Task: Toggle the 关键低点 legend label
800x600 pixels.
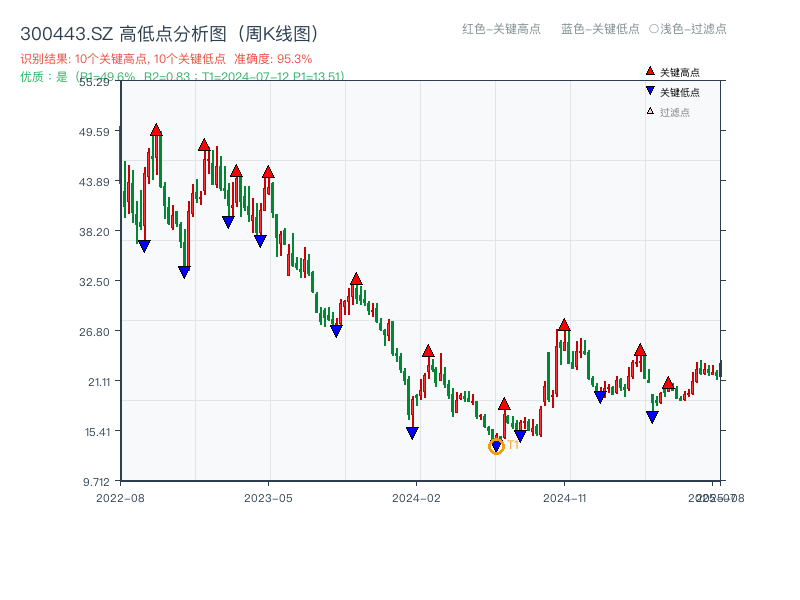Action: tap(680, 92)
